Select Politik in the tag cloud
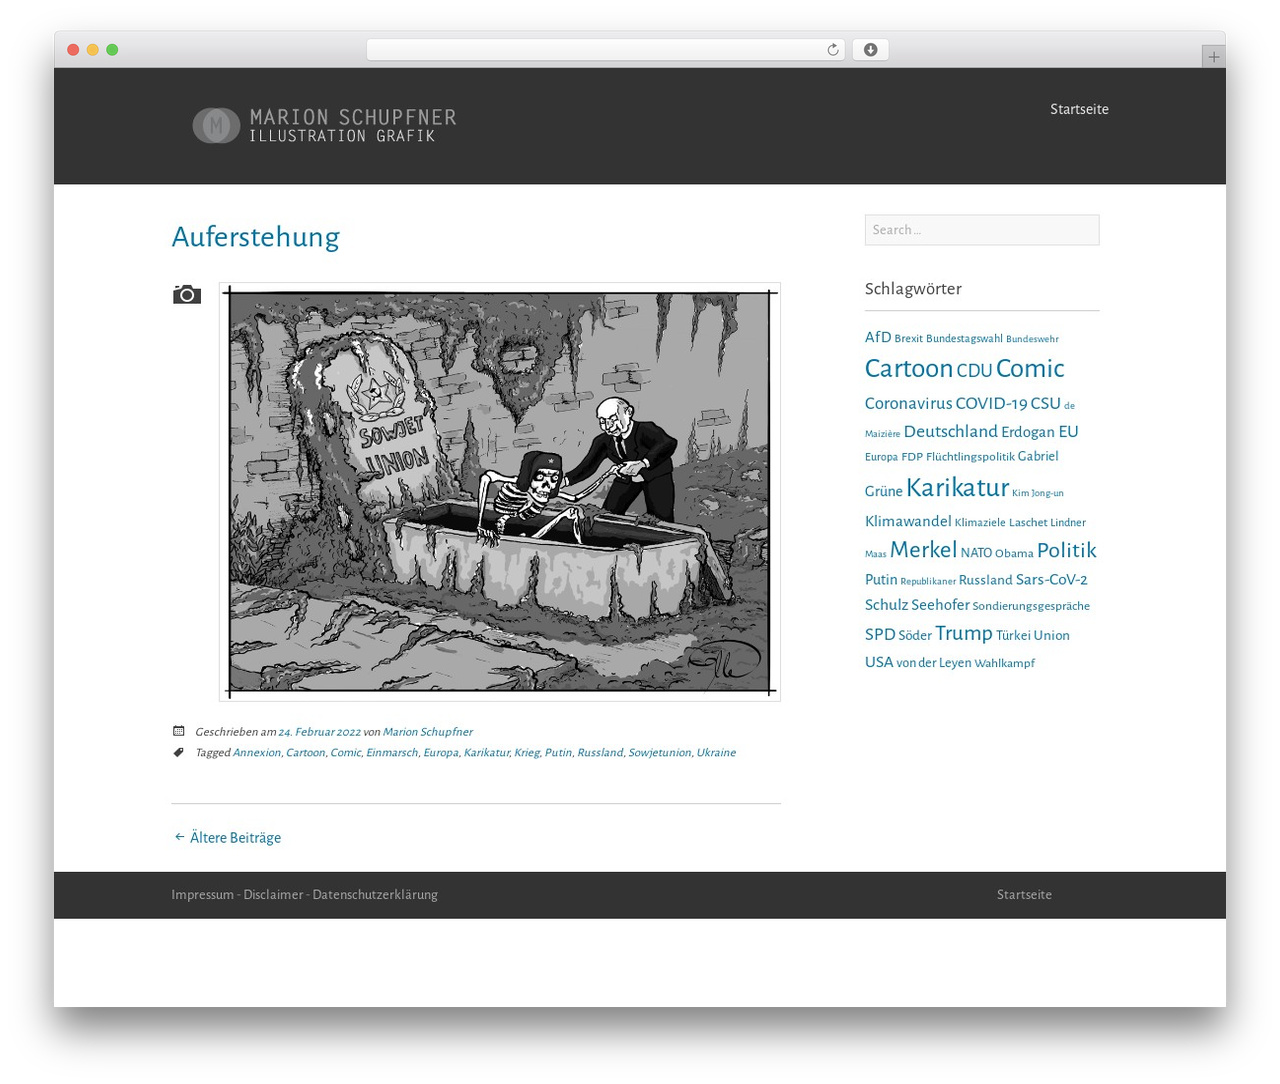 pyautogui.click(x=1066, y=550)
